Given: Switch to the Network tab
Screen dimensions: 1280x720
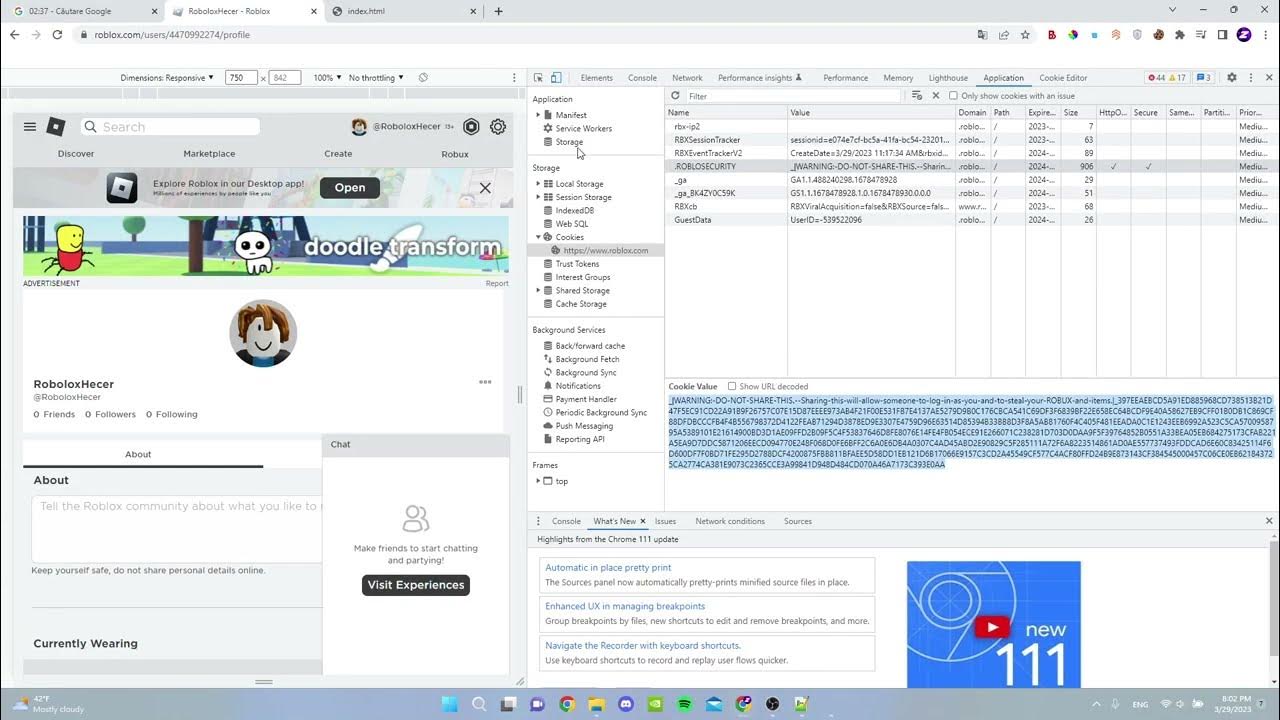Looking at the screenshot, I should 687,78.
